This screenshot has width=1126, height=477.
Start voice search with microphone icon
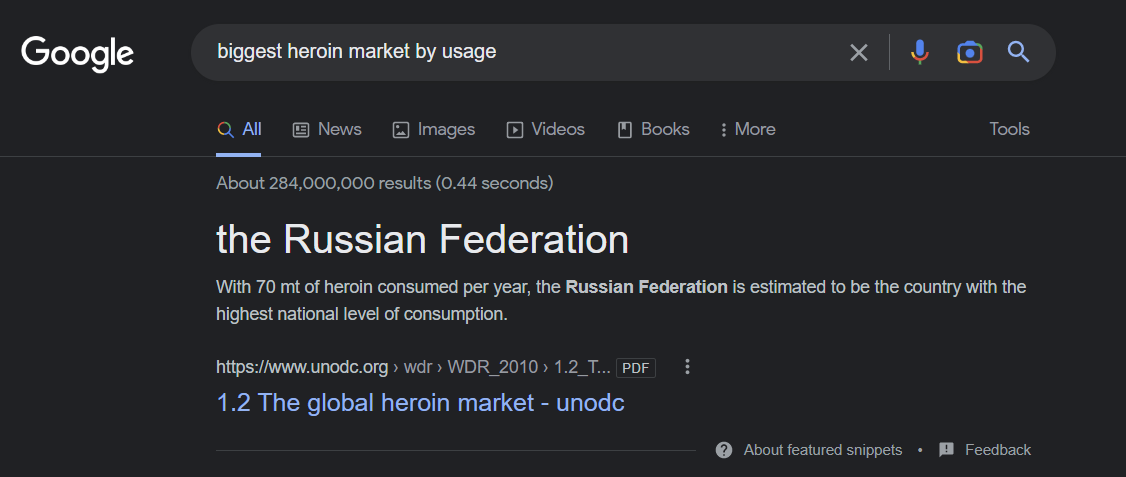[x=919, y=52]
